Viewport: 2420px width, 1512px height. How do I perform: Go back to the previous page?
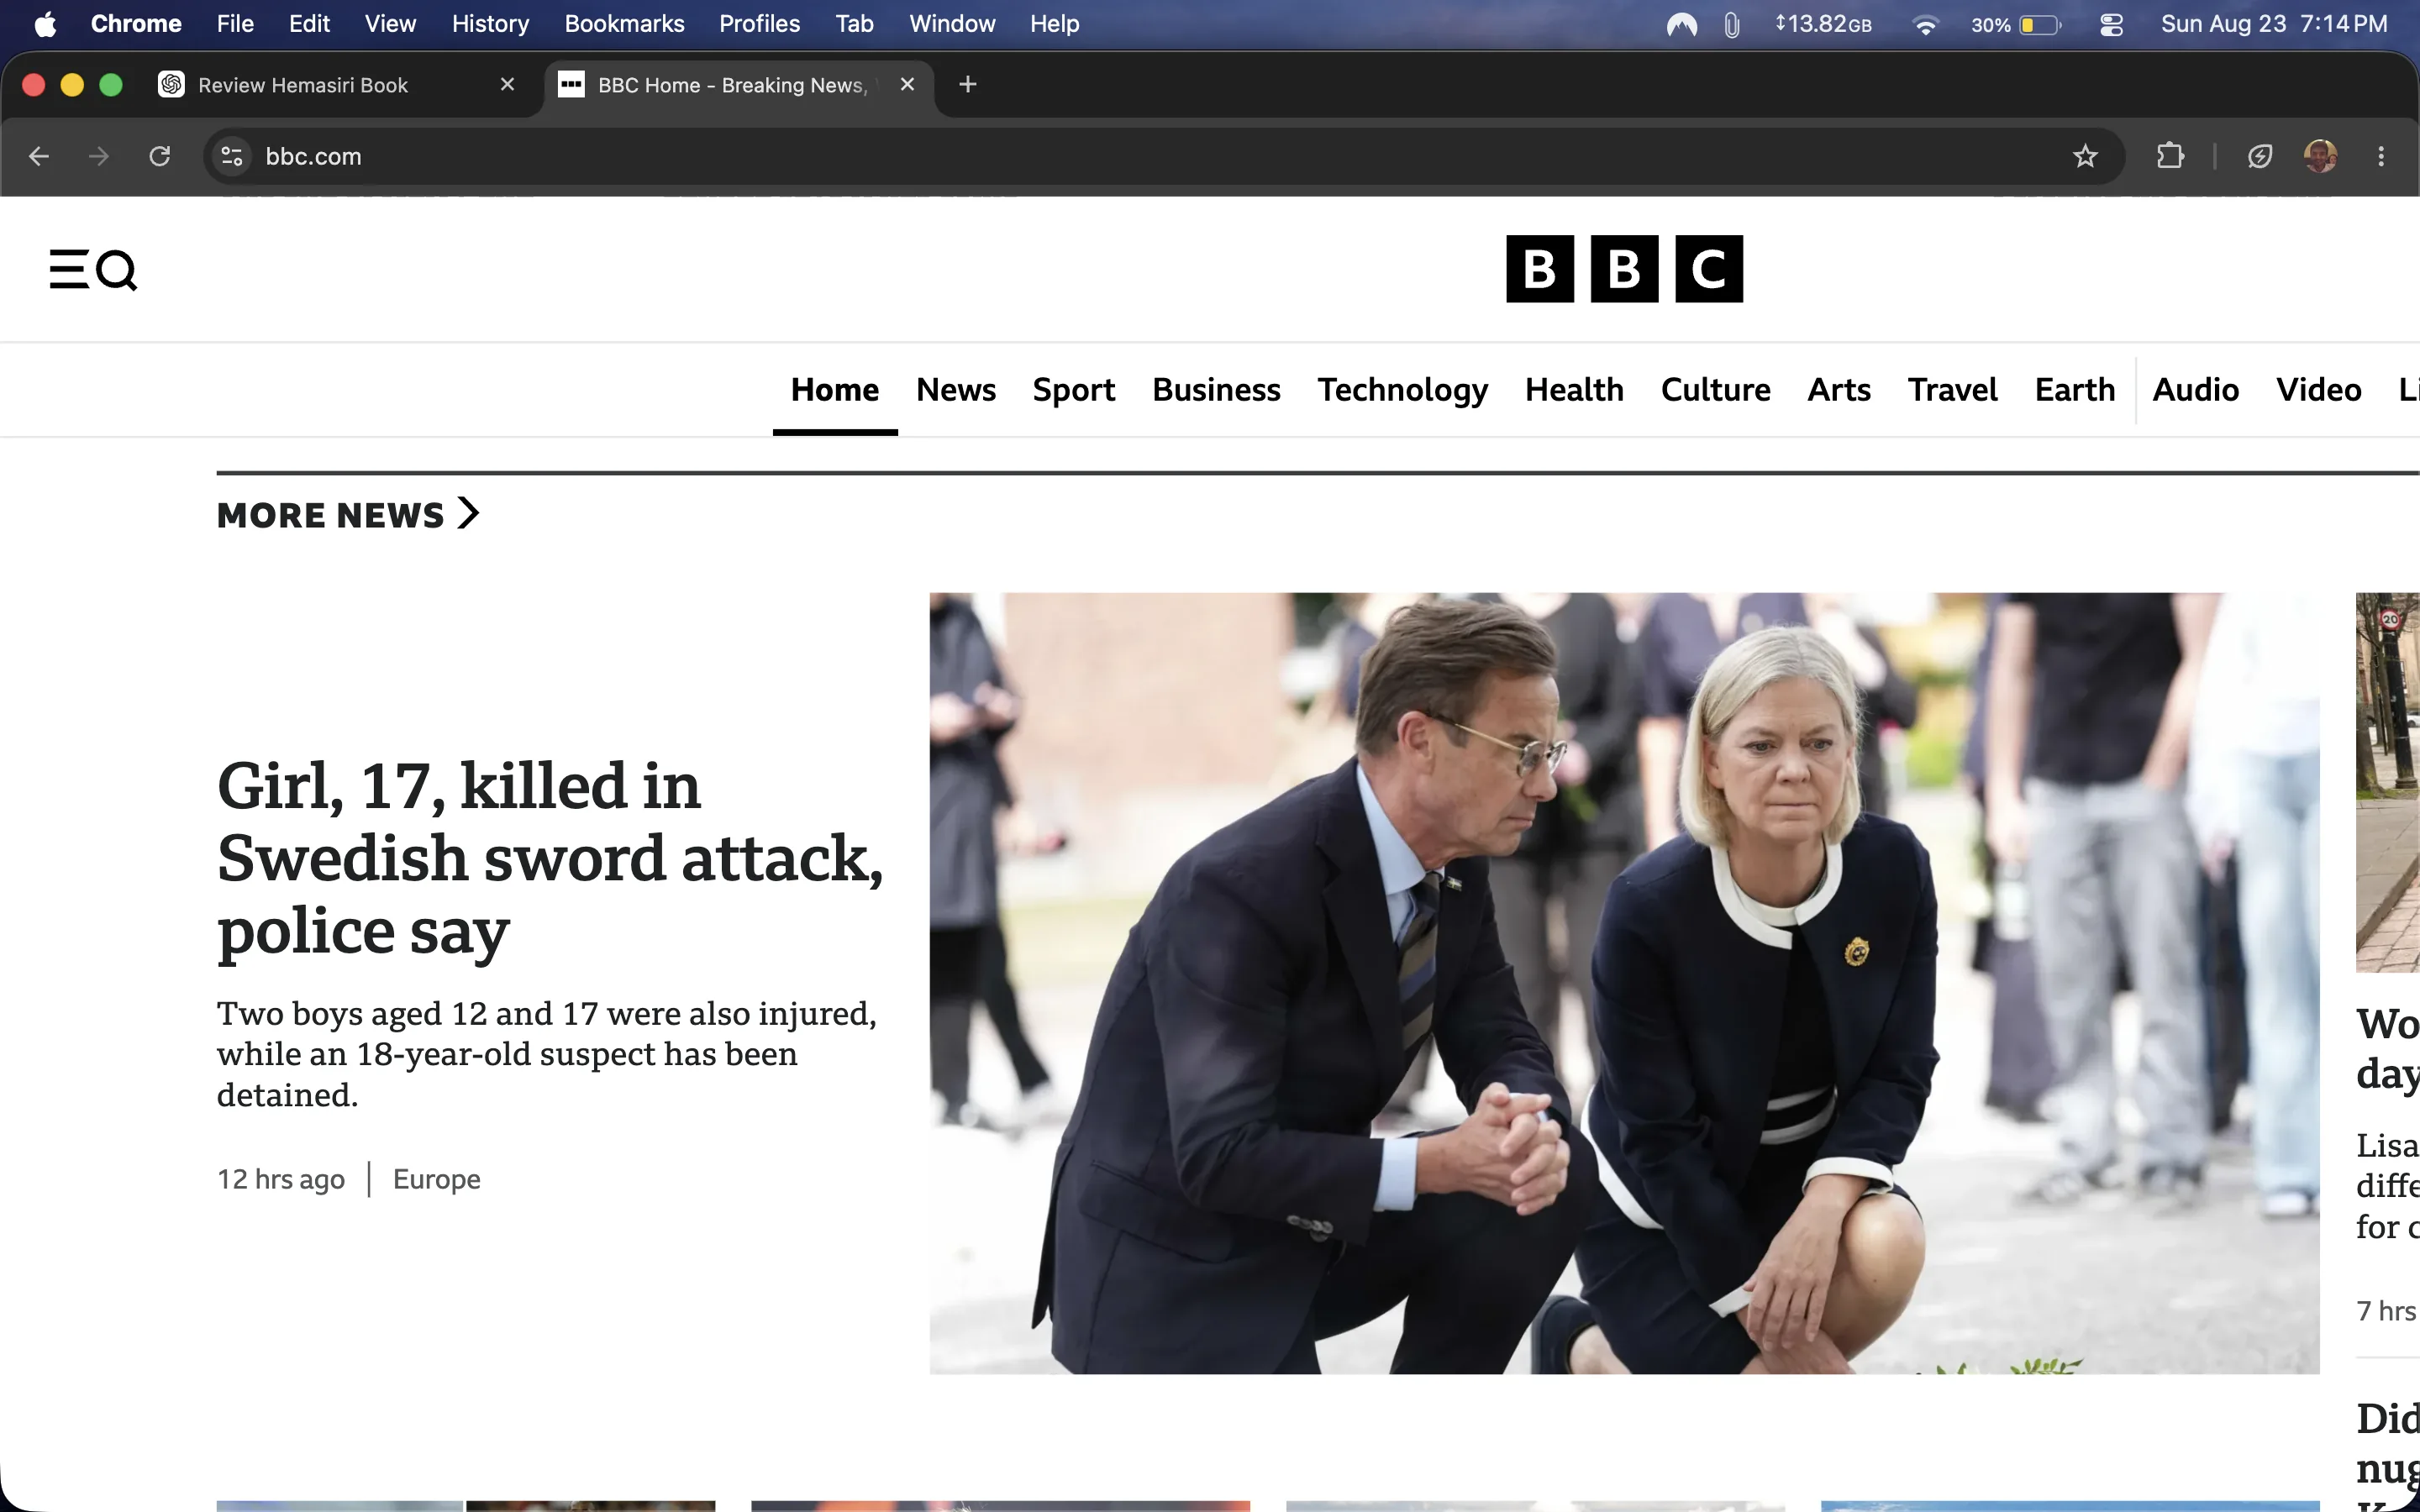(39, 156)
